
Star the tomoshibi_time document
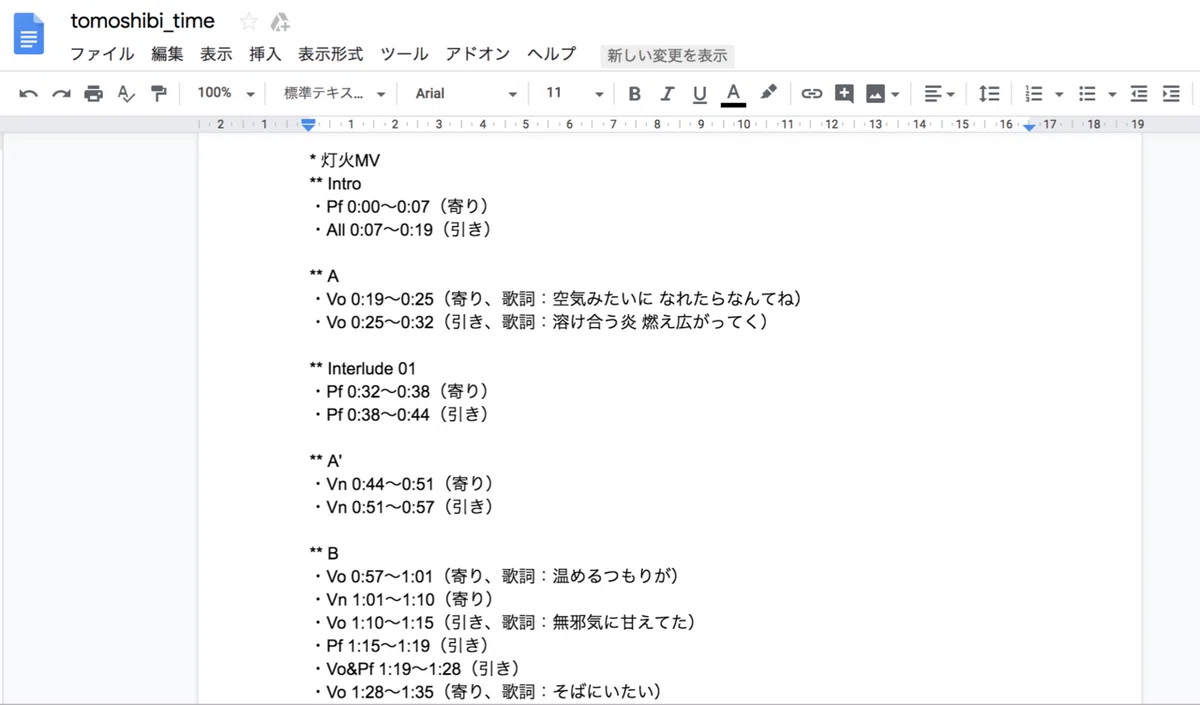(248, 22)
